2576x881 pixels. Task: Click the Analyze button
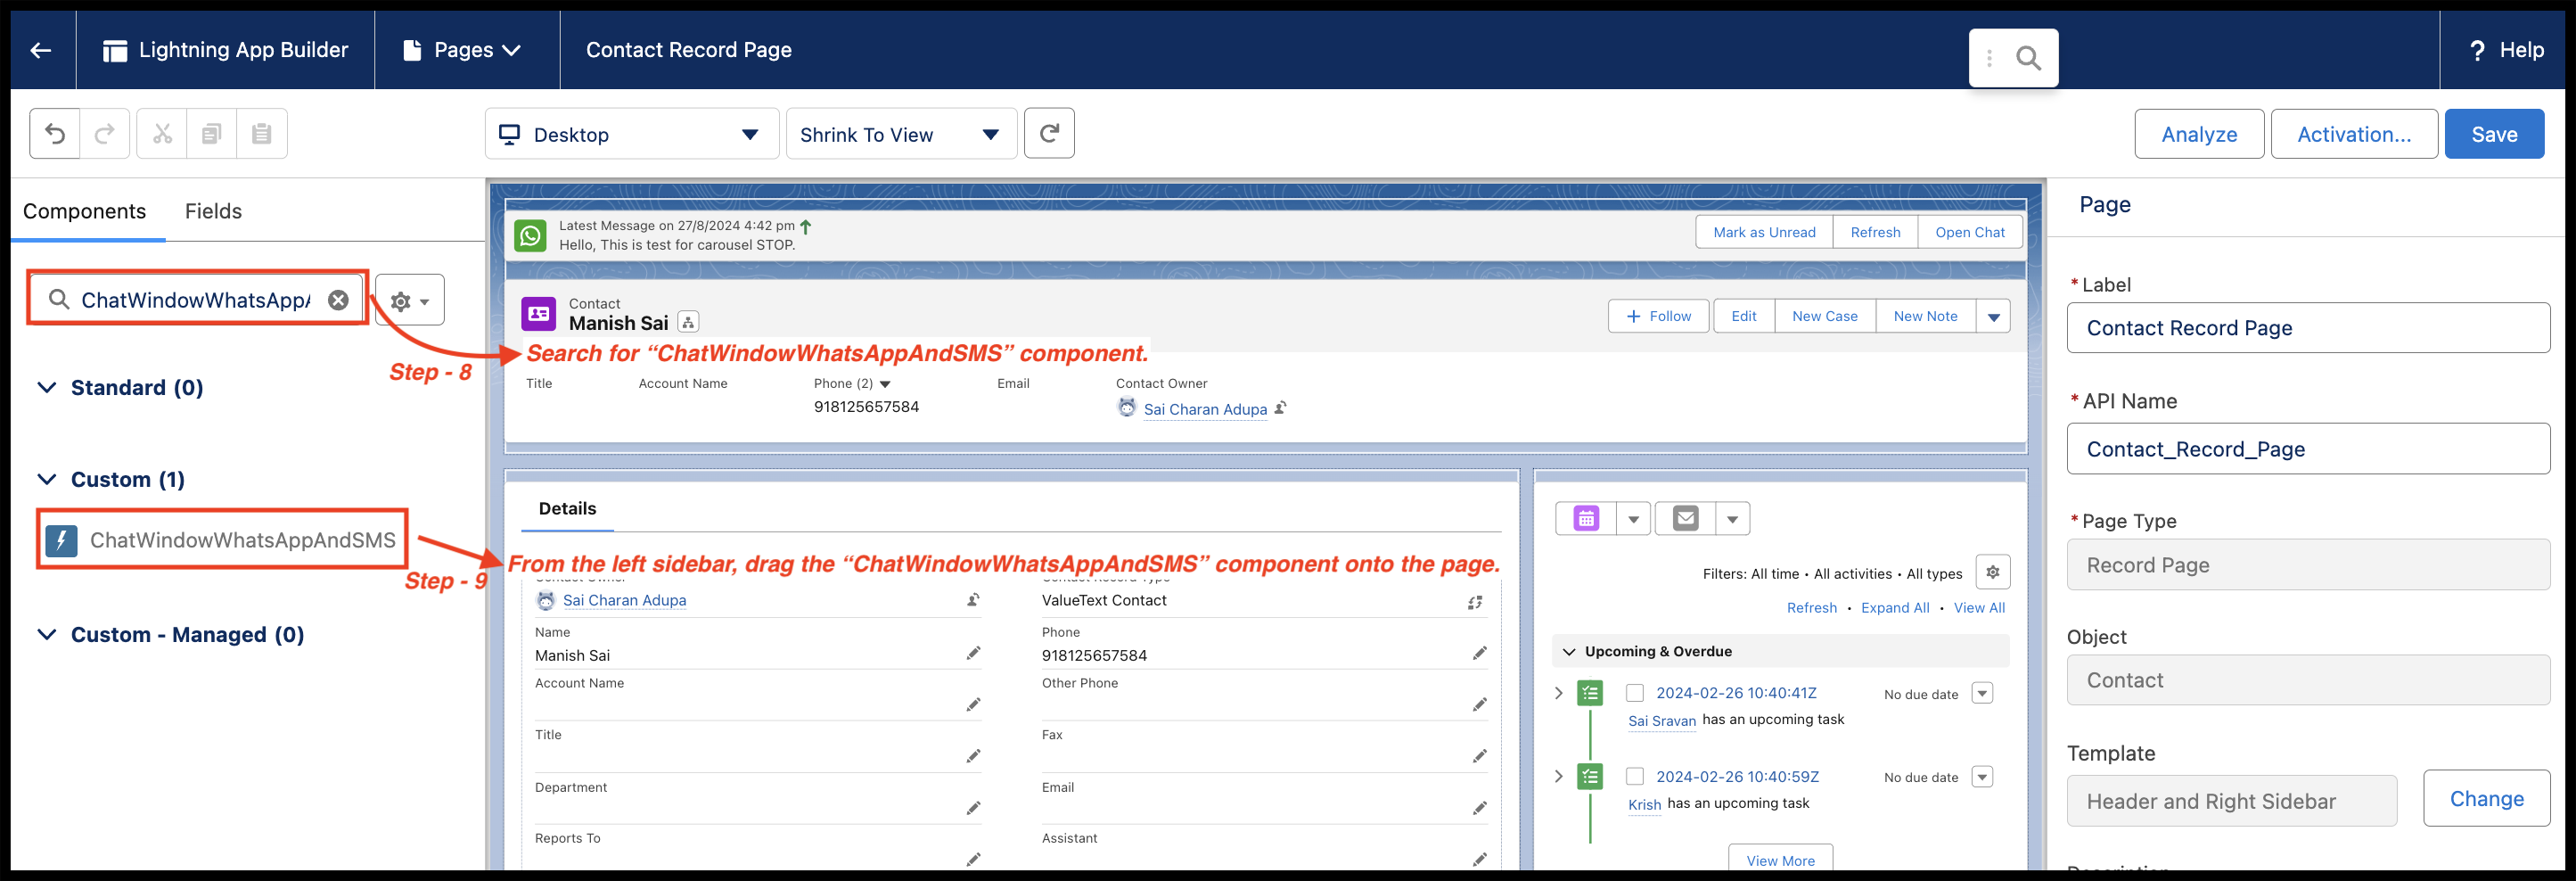pyautogui.click(x=2199, y=134)
